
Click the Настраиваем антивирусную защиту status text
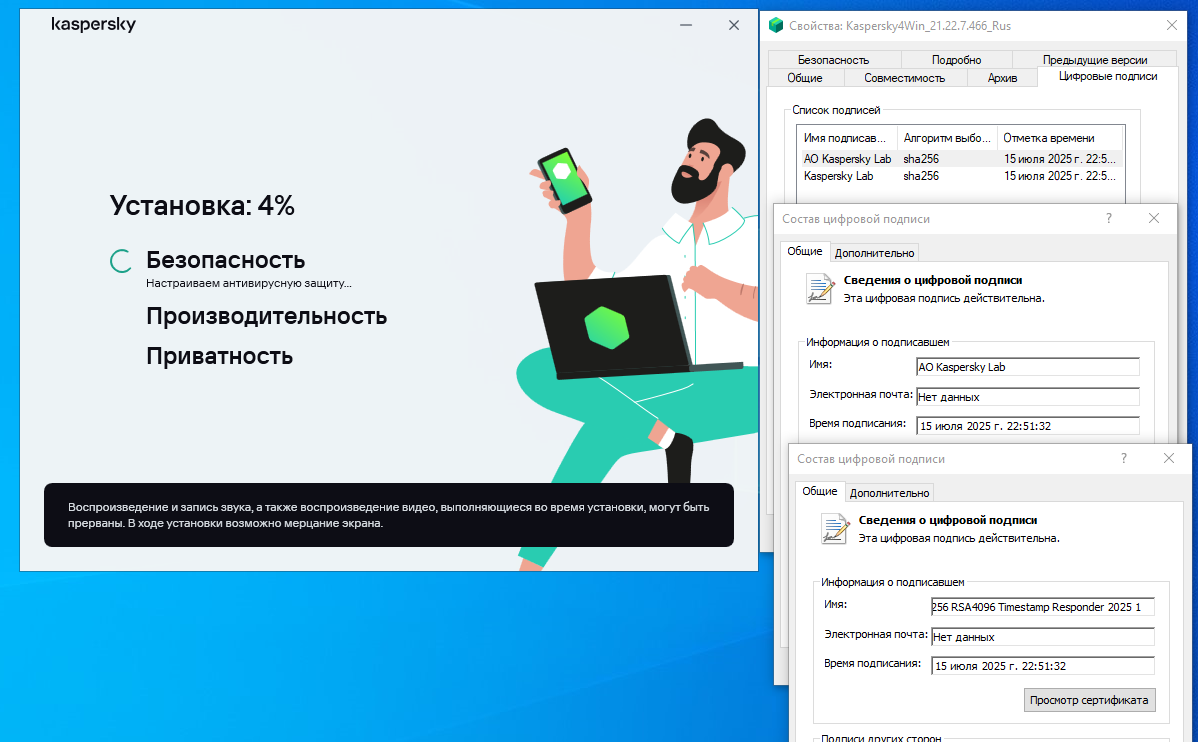click(x=249, y=284)
